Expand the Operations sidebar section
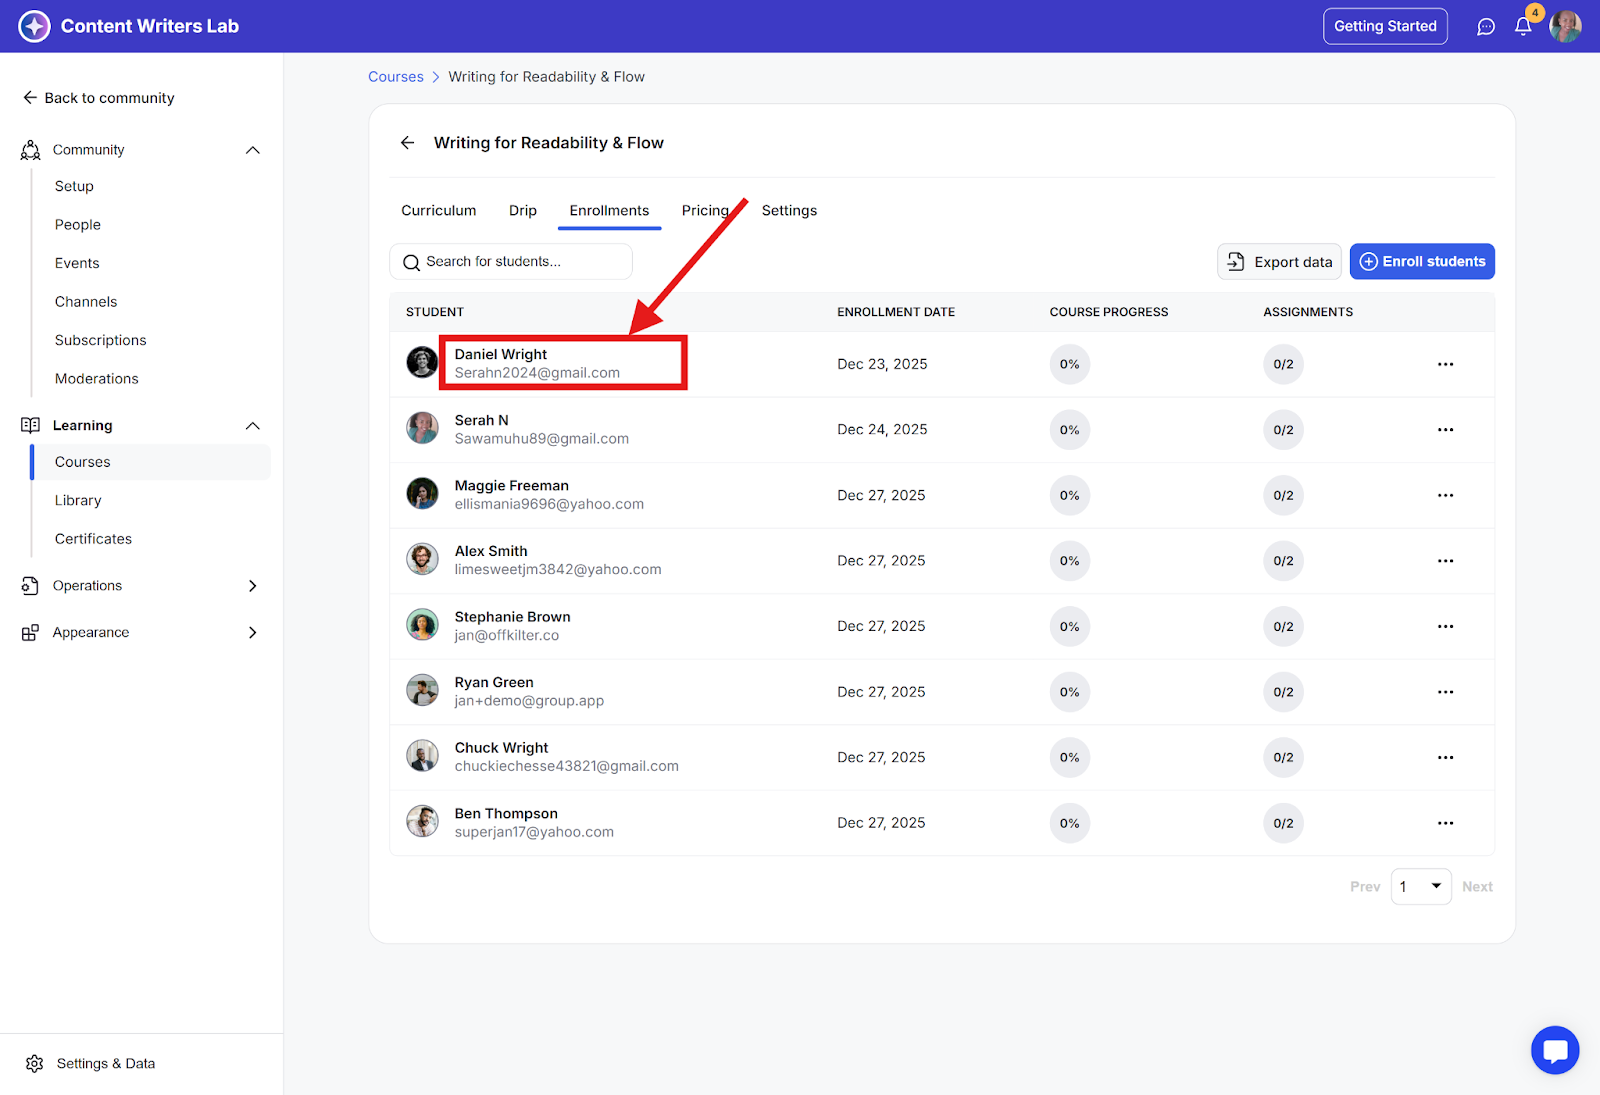1600x1095 pixels. [x=253, y=586]
